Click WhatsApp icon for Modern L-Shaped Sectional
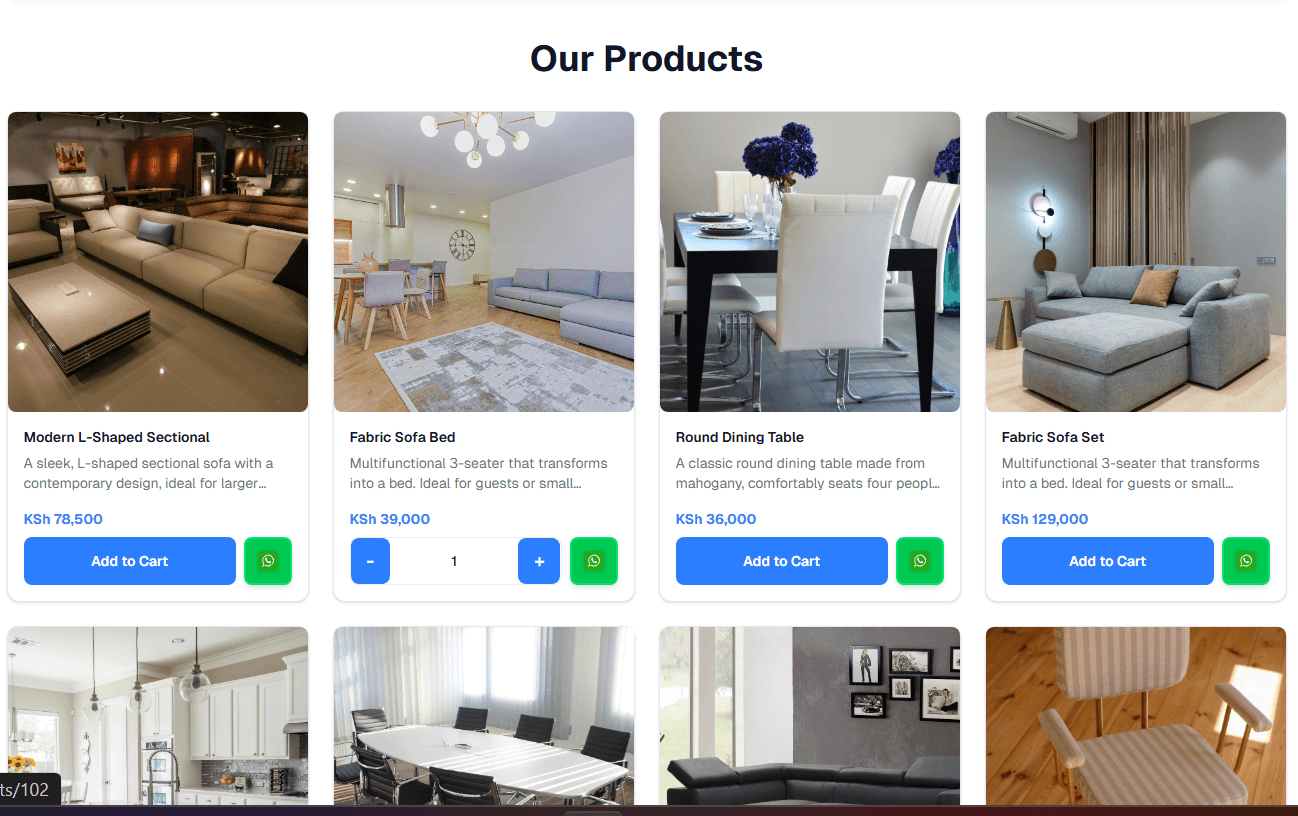The image size is (1298, 816). (268, 561)
